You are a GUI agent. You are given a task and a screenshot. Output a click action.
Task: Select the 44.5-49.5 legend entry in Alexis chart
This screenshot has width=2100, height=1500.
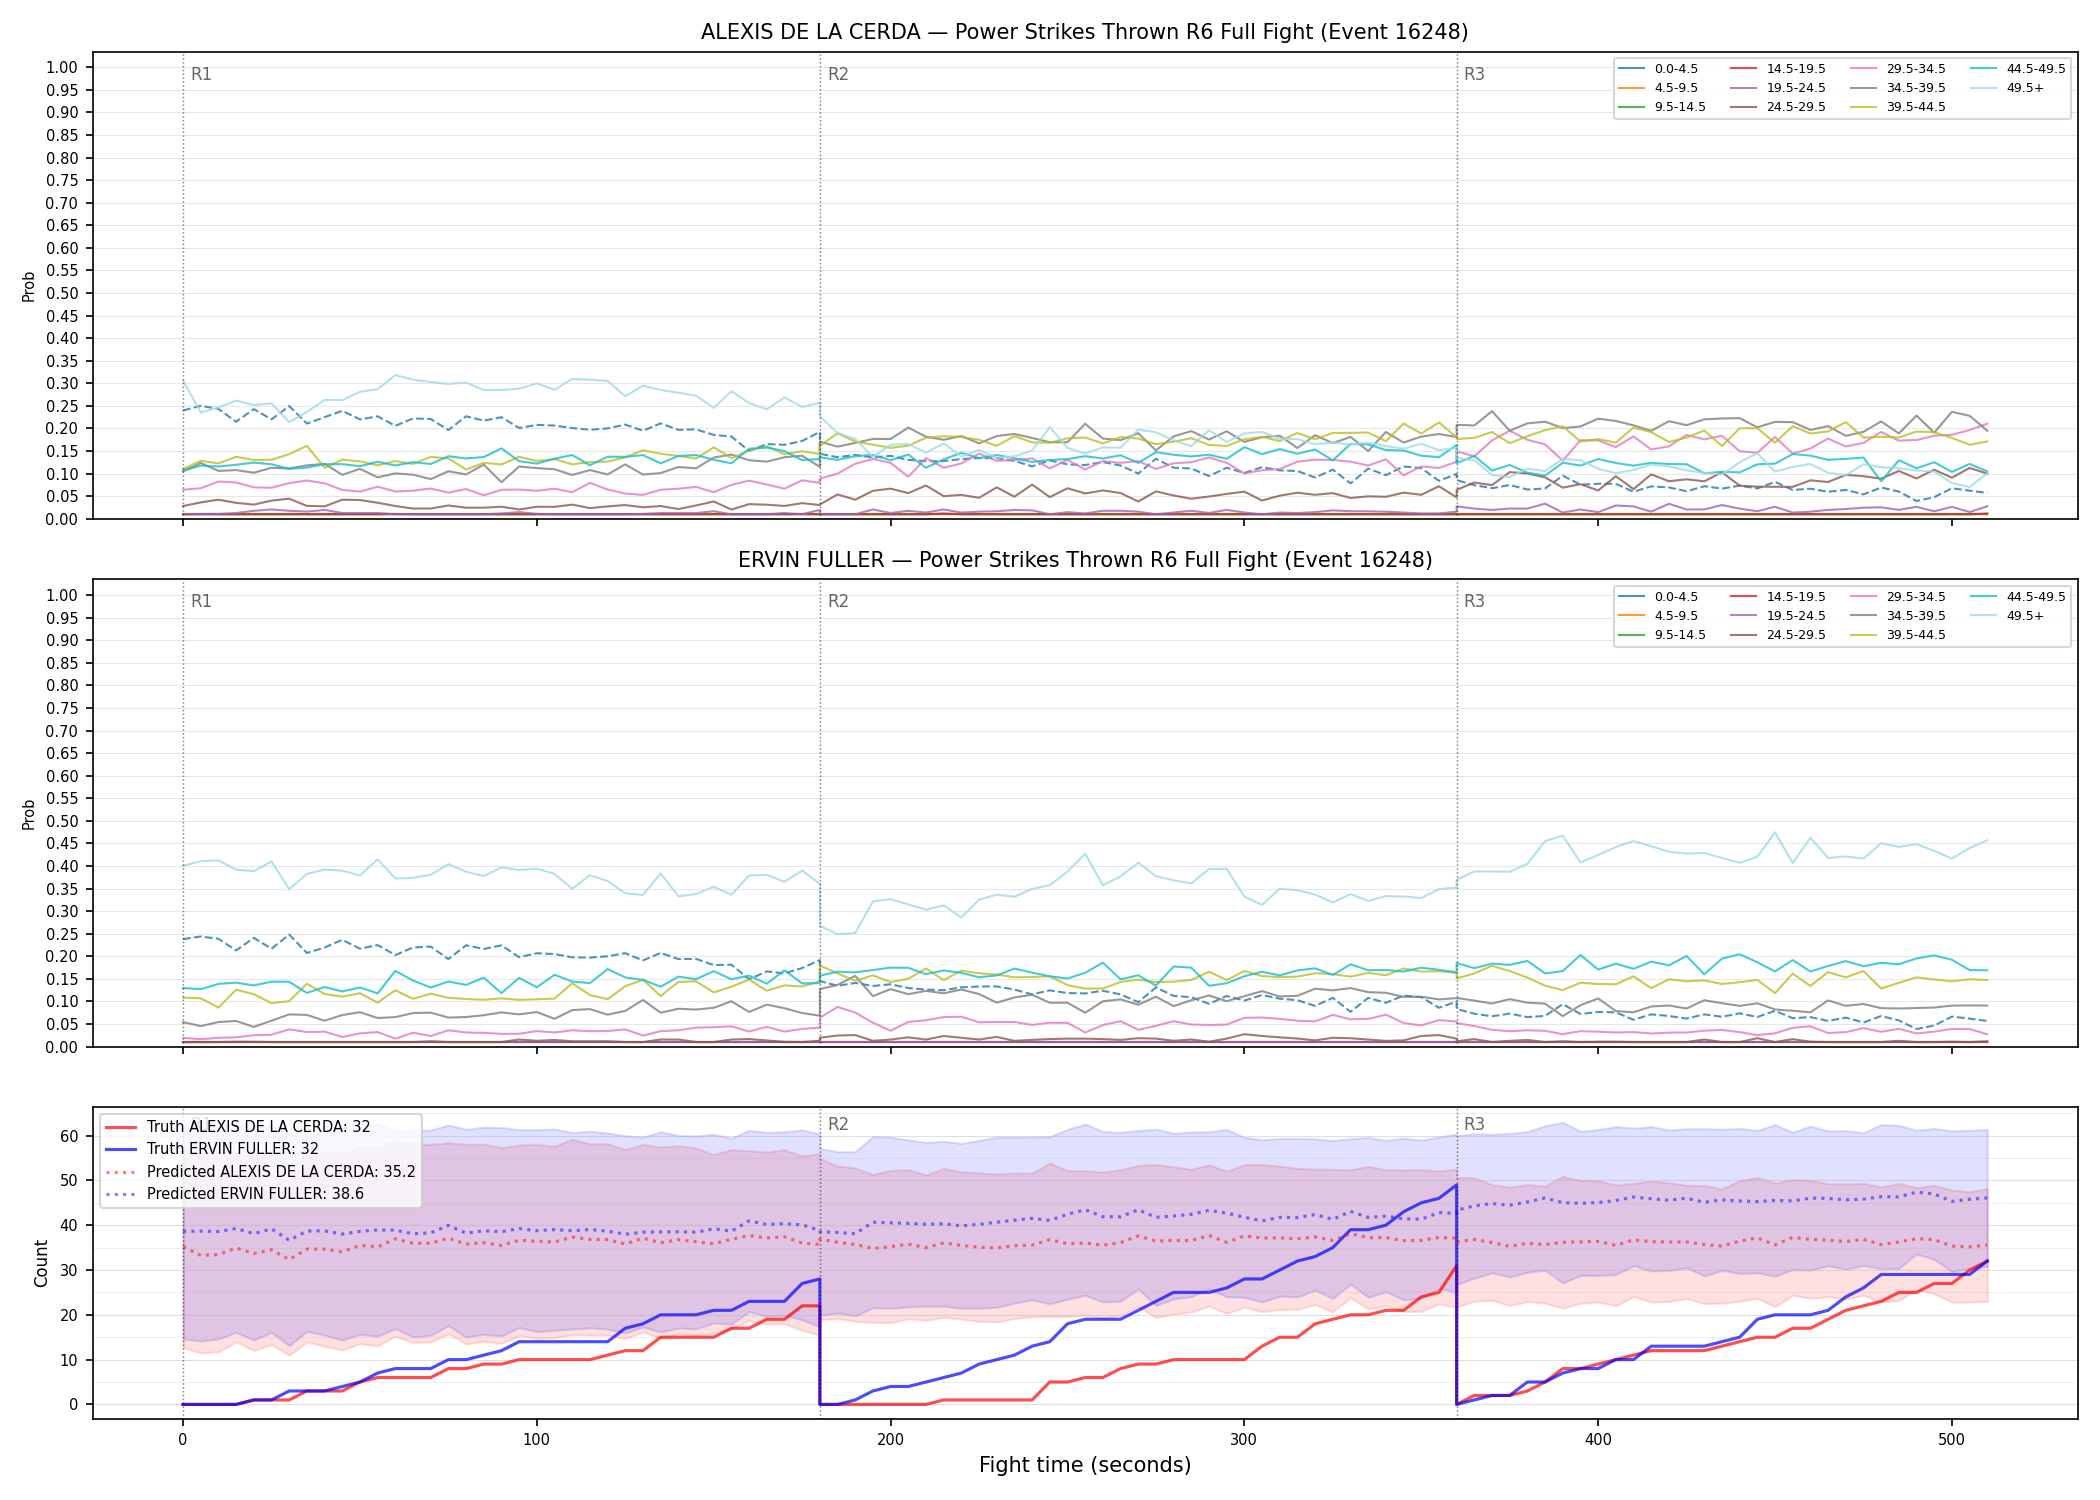(2018, 69)
